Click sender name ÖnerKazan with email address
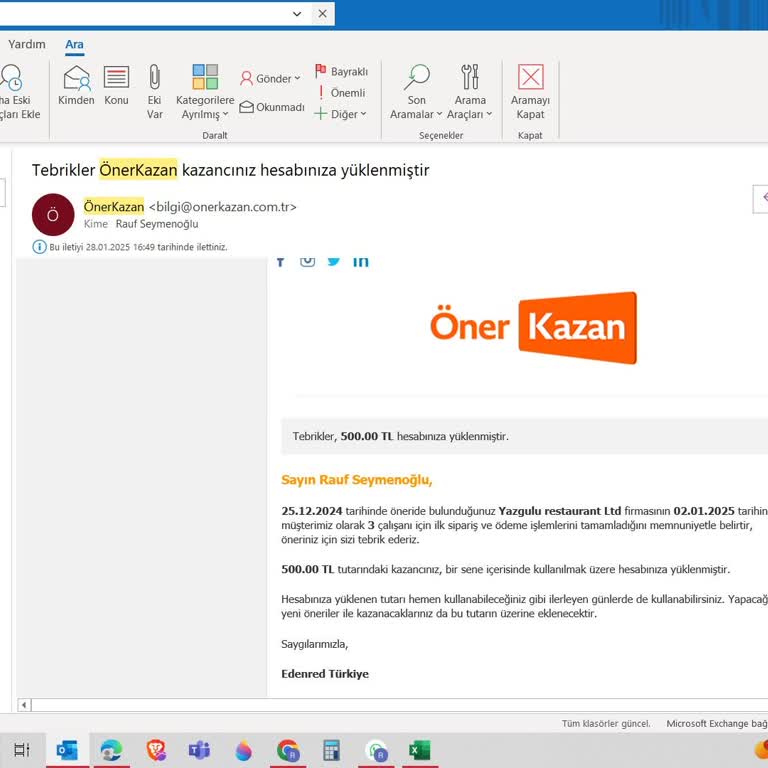Viewport: 768px width, 768px height. (190, 207)
